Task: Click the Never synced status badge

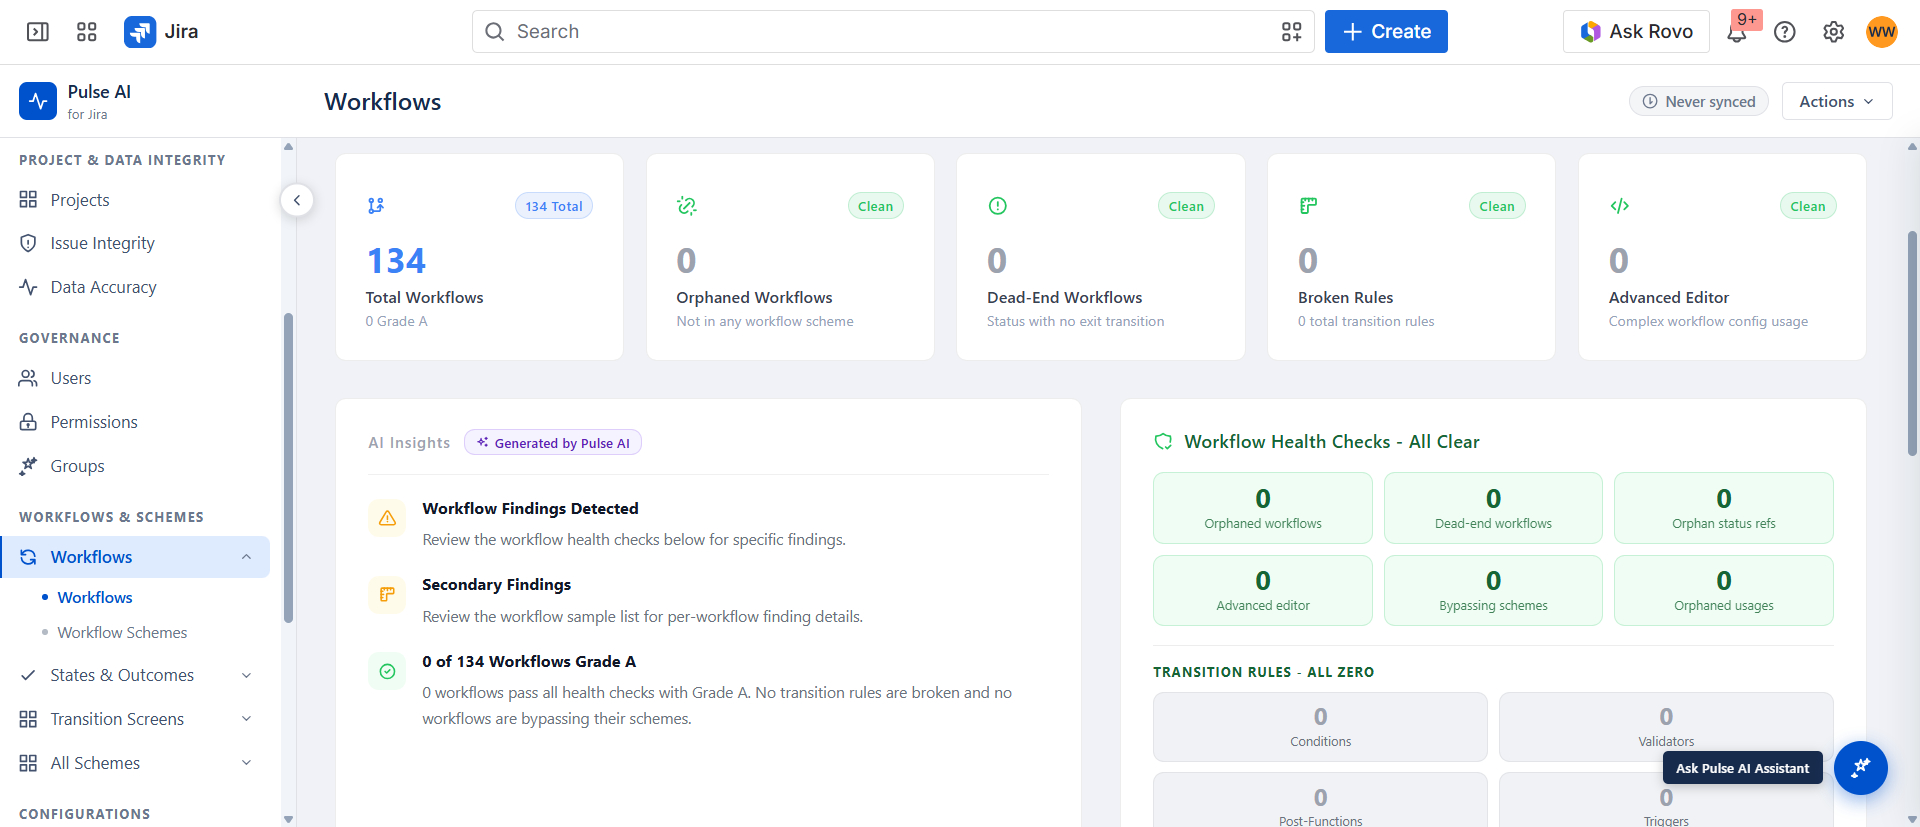Action: pos(1699,101)
